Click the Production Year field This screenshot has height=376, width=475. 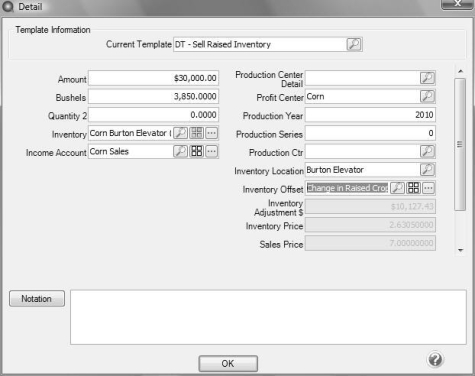pos(370,115)
